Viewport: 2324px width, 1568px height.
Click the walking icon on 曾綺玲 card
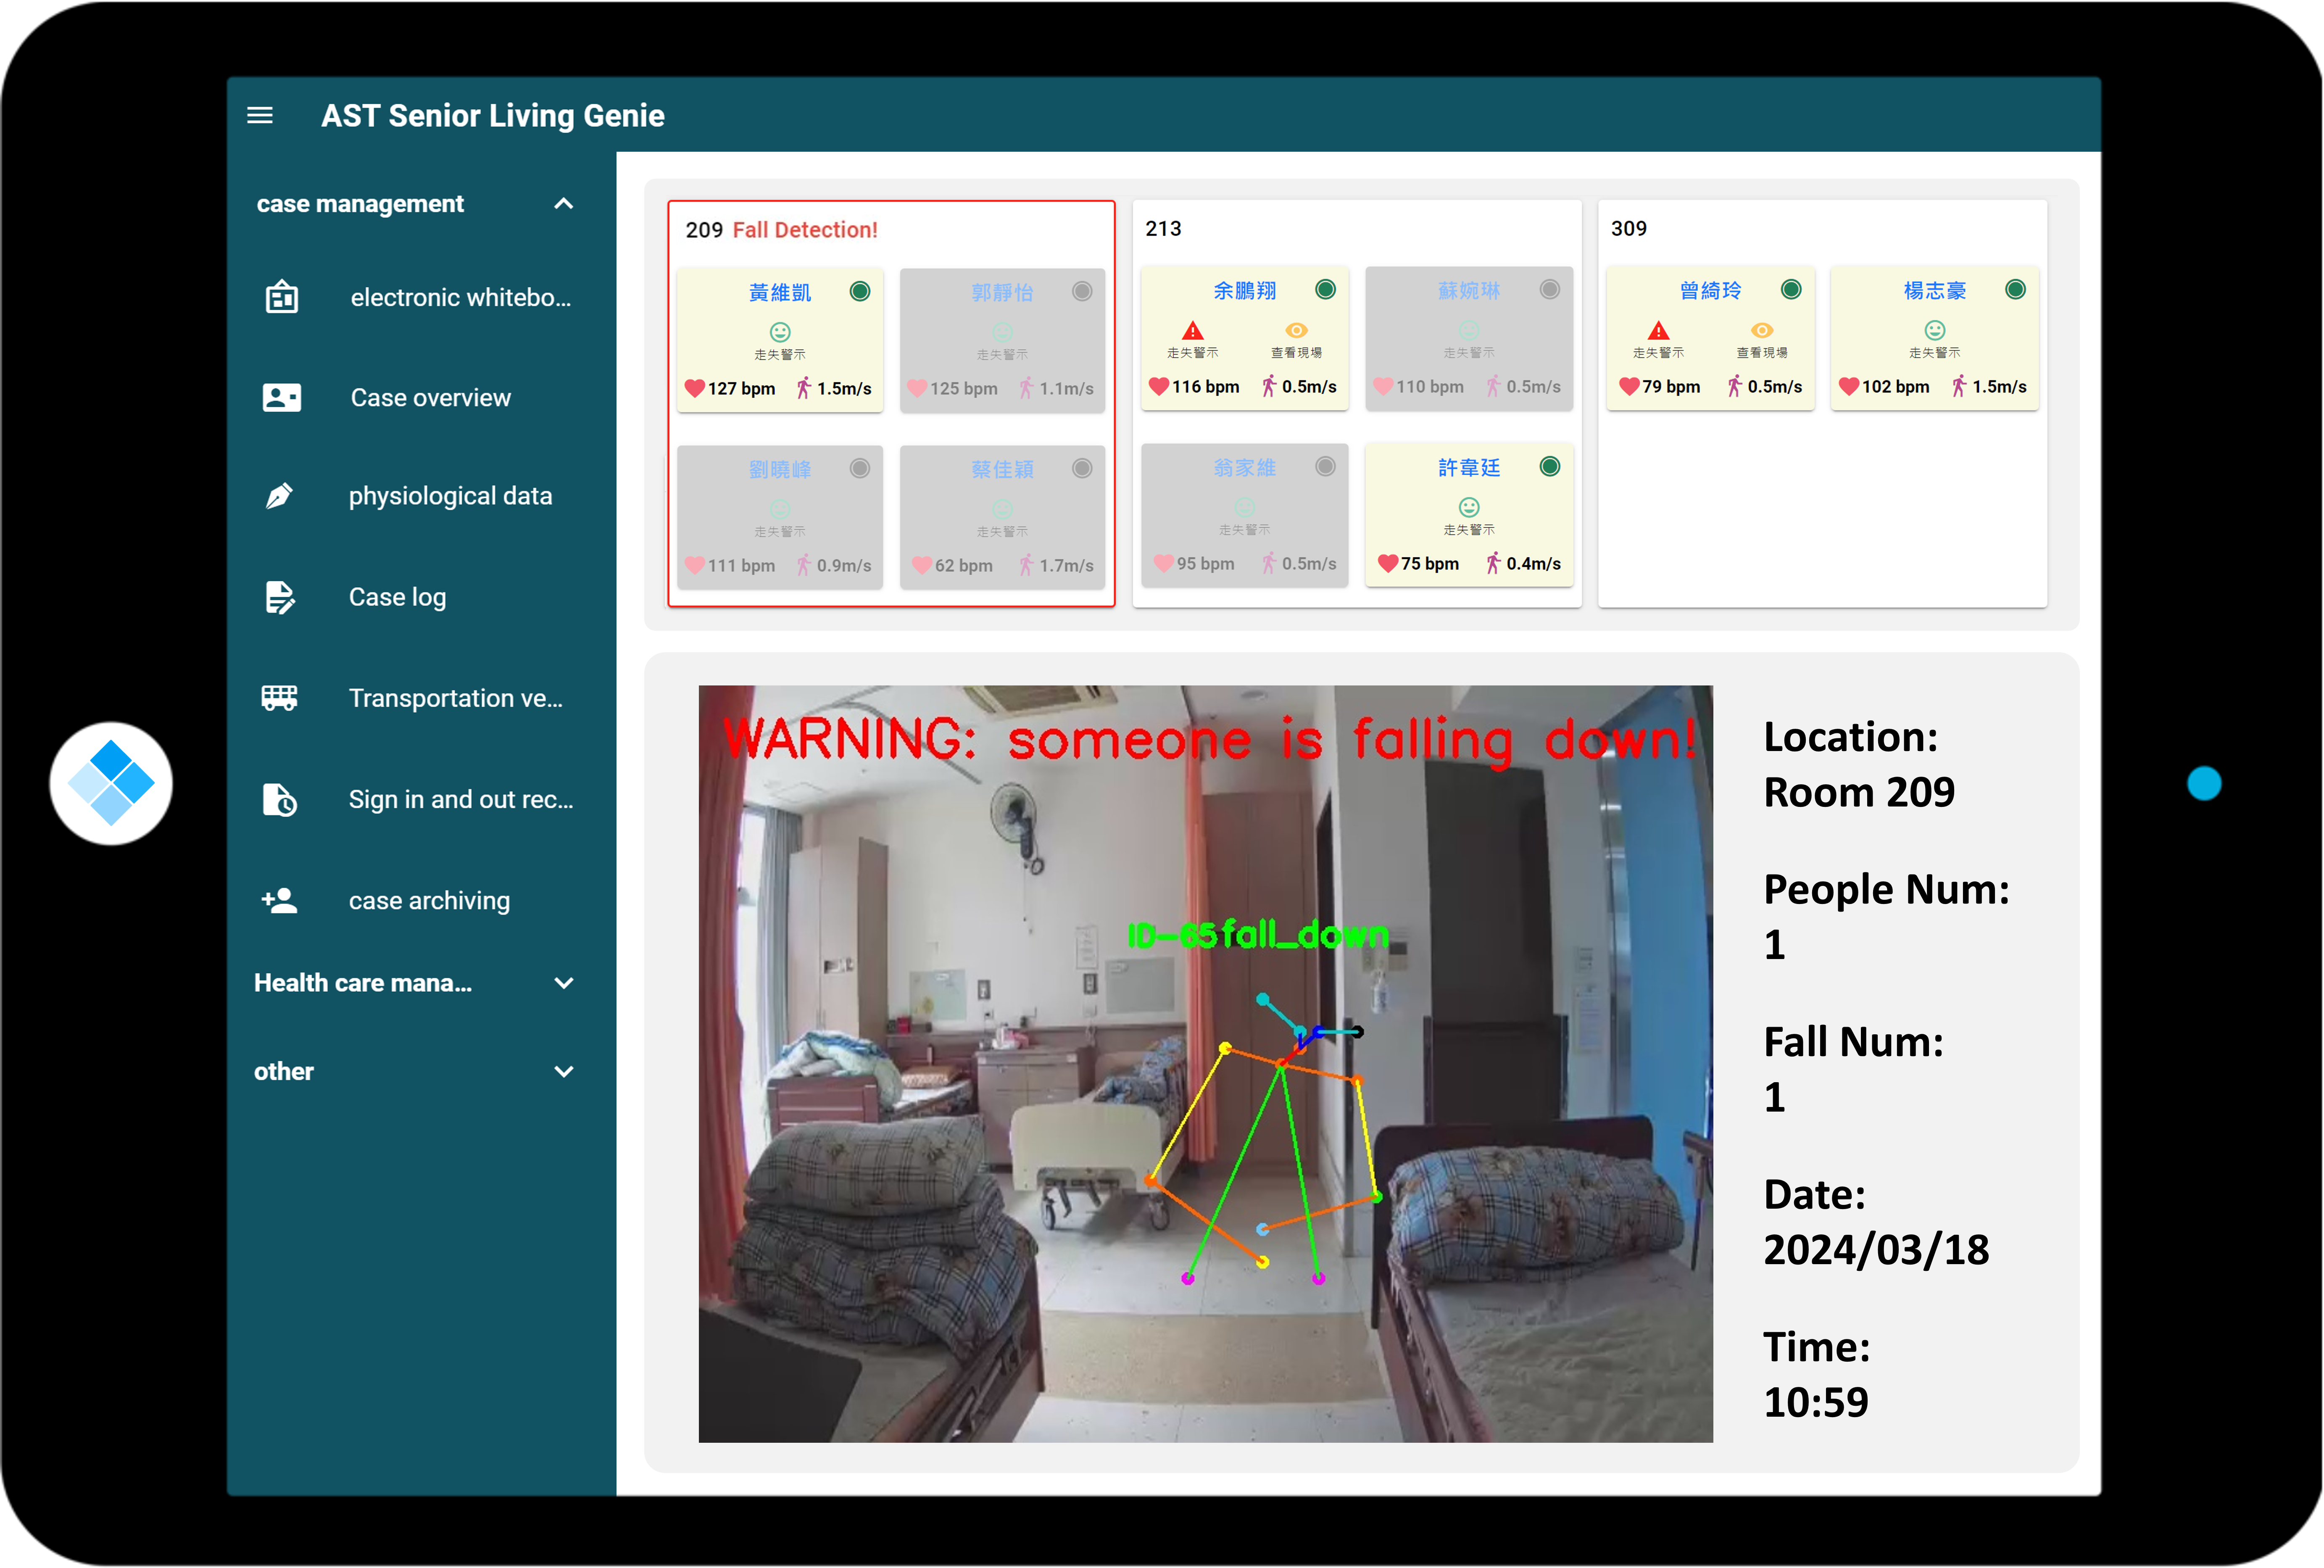(x=1734, y=386)
